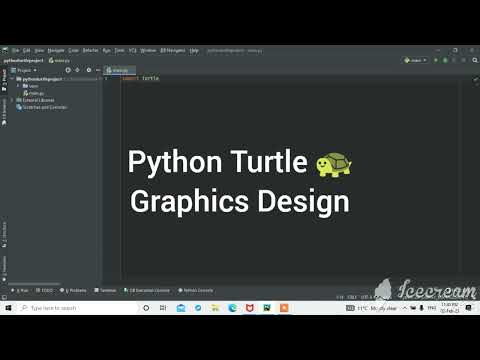Viewport: 480px width, 360px height.
Task: Open the Terminal tool window tab
Action: [105, 291]
